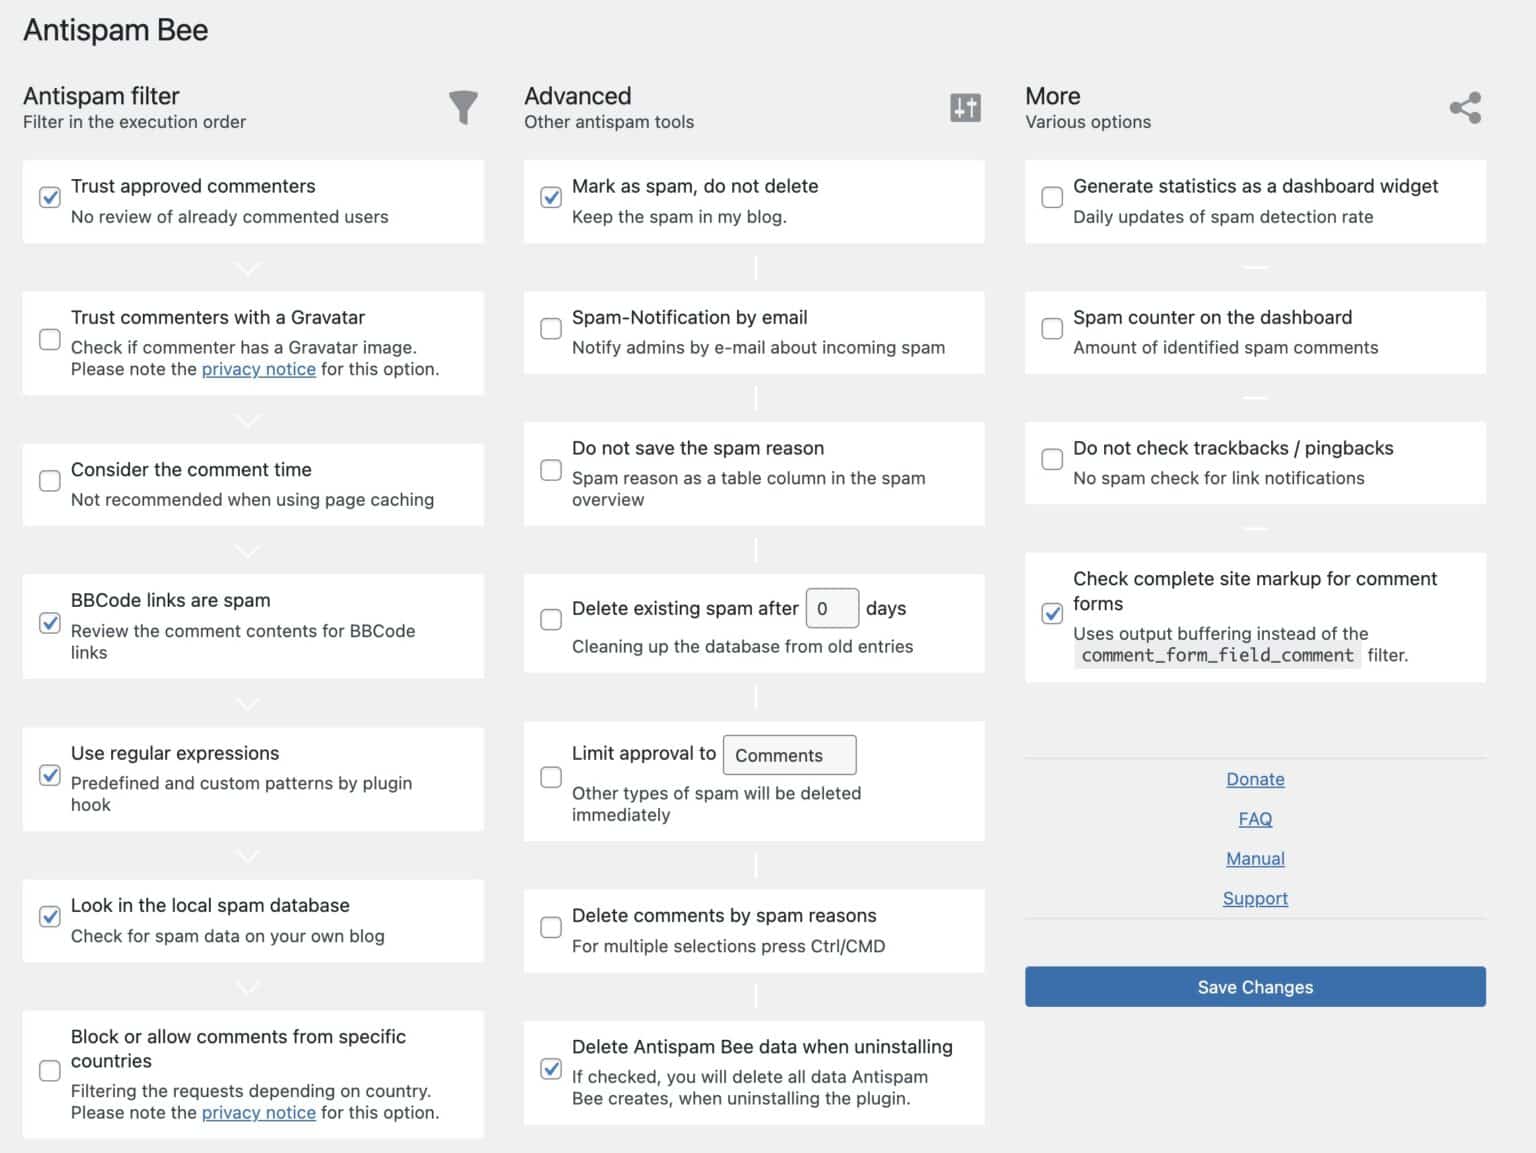Enable Do not check trackbacks / pingbacks
The width and height of the screenshot is (1536, 1153).
pyautogui.click(x=1052, y=459)
